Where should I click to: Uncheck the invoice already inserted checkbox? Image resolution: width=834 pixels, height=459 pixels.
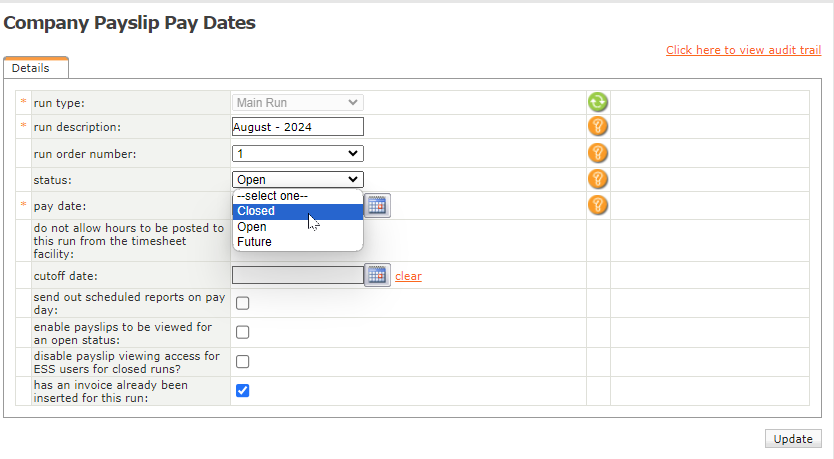click(242, 391)
